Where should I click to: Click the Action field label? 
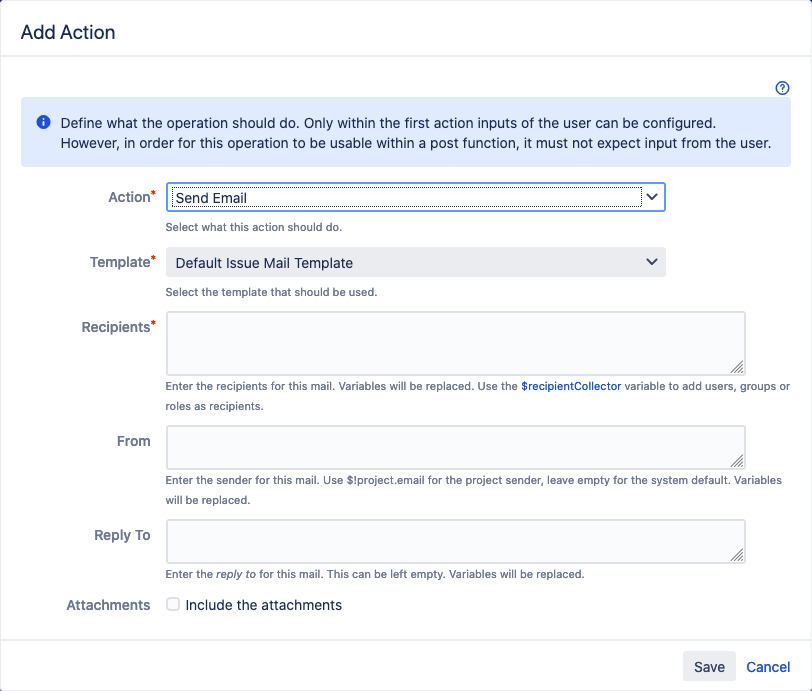click(128, 198)
